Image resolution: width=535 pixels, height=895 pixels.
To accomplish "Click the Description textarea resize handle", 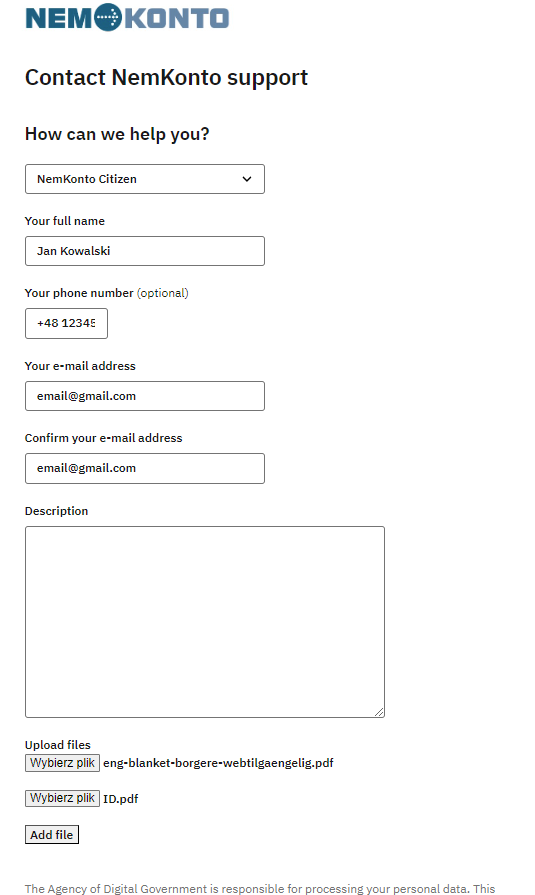I will click(380, 712).
